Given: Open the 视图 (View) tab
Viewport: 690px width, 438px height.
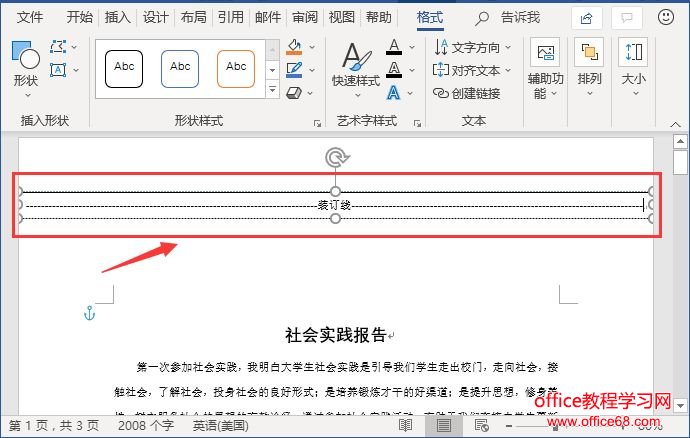Looking at the screenshot, I should [341, 18].
